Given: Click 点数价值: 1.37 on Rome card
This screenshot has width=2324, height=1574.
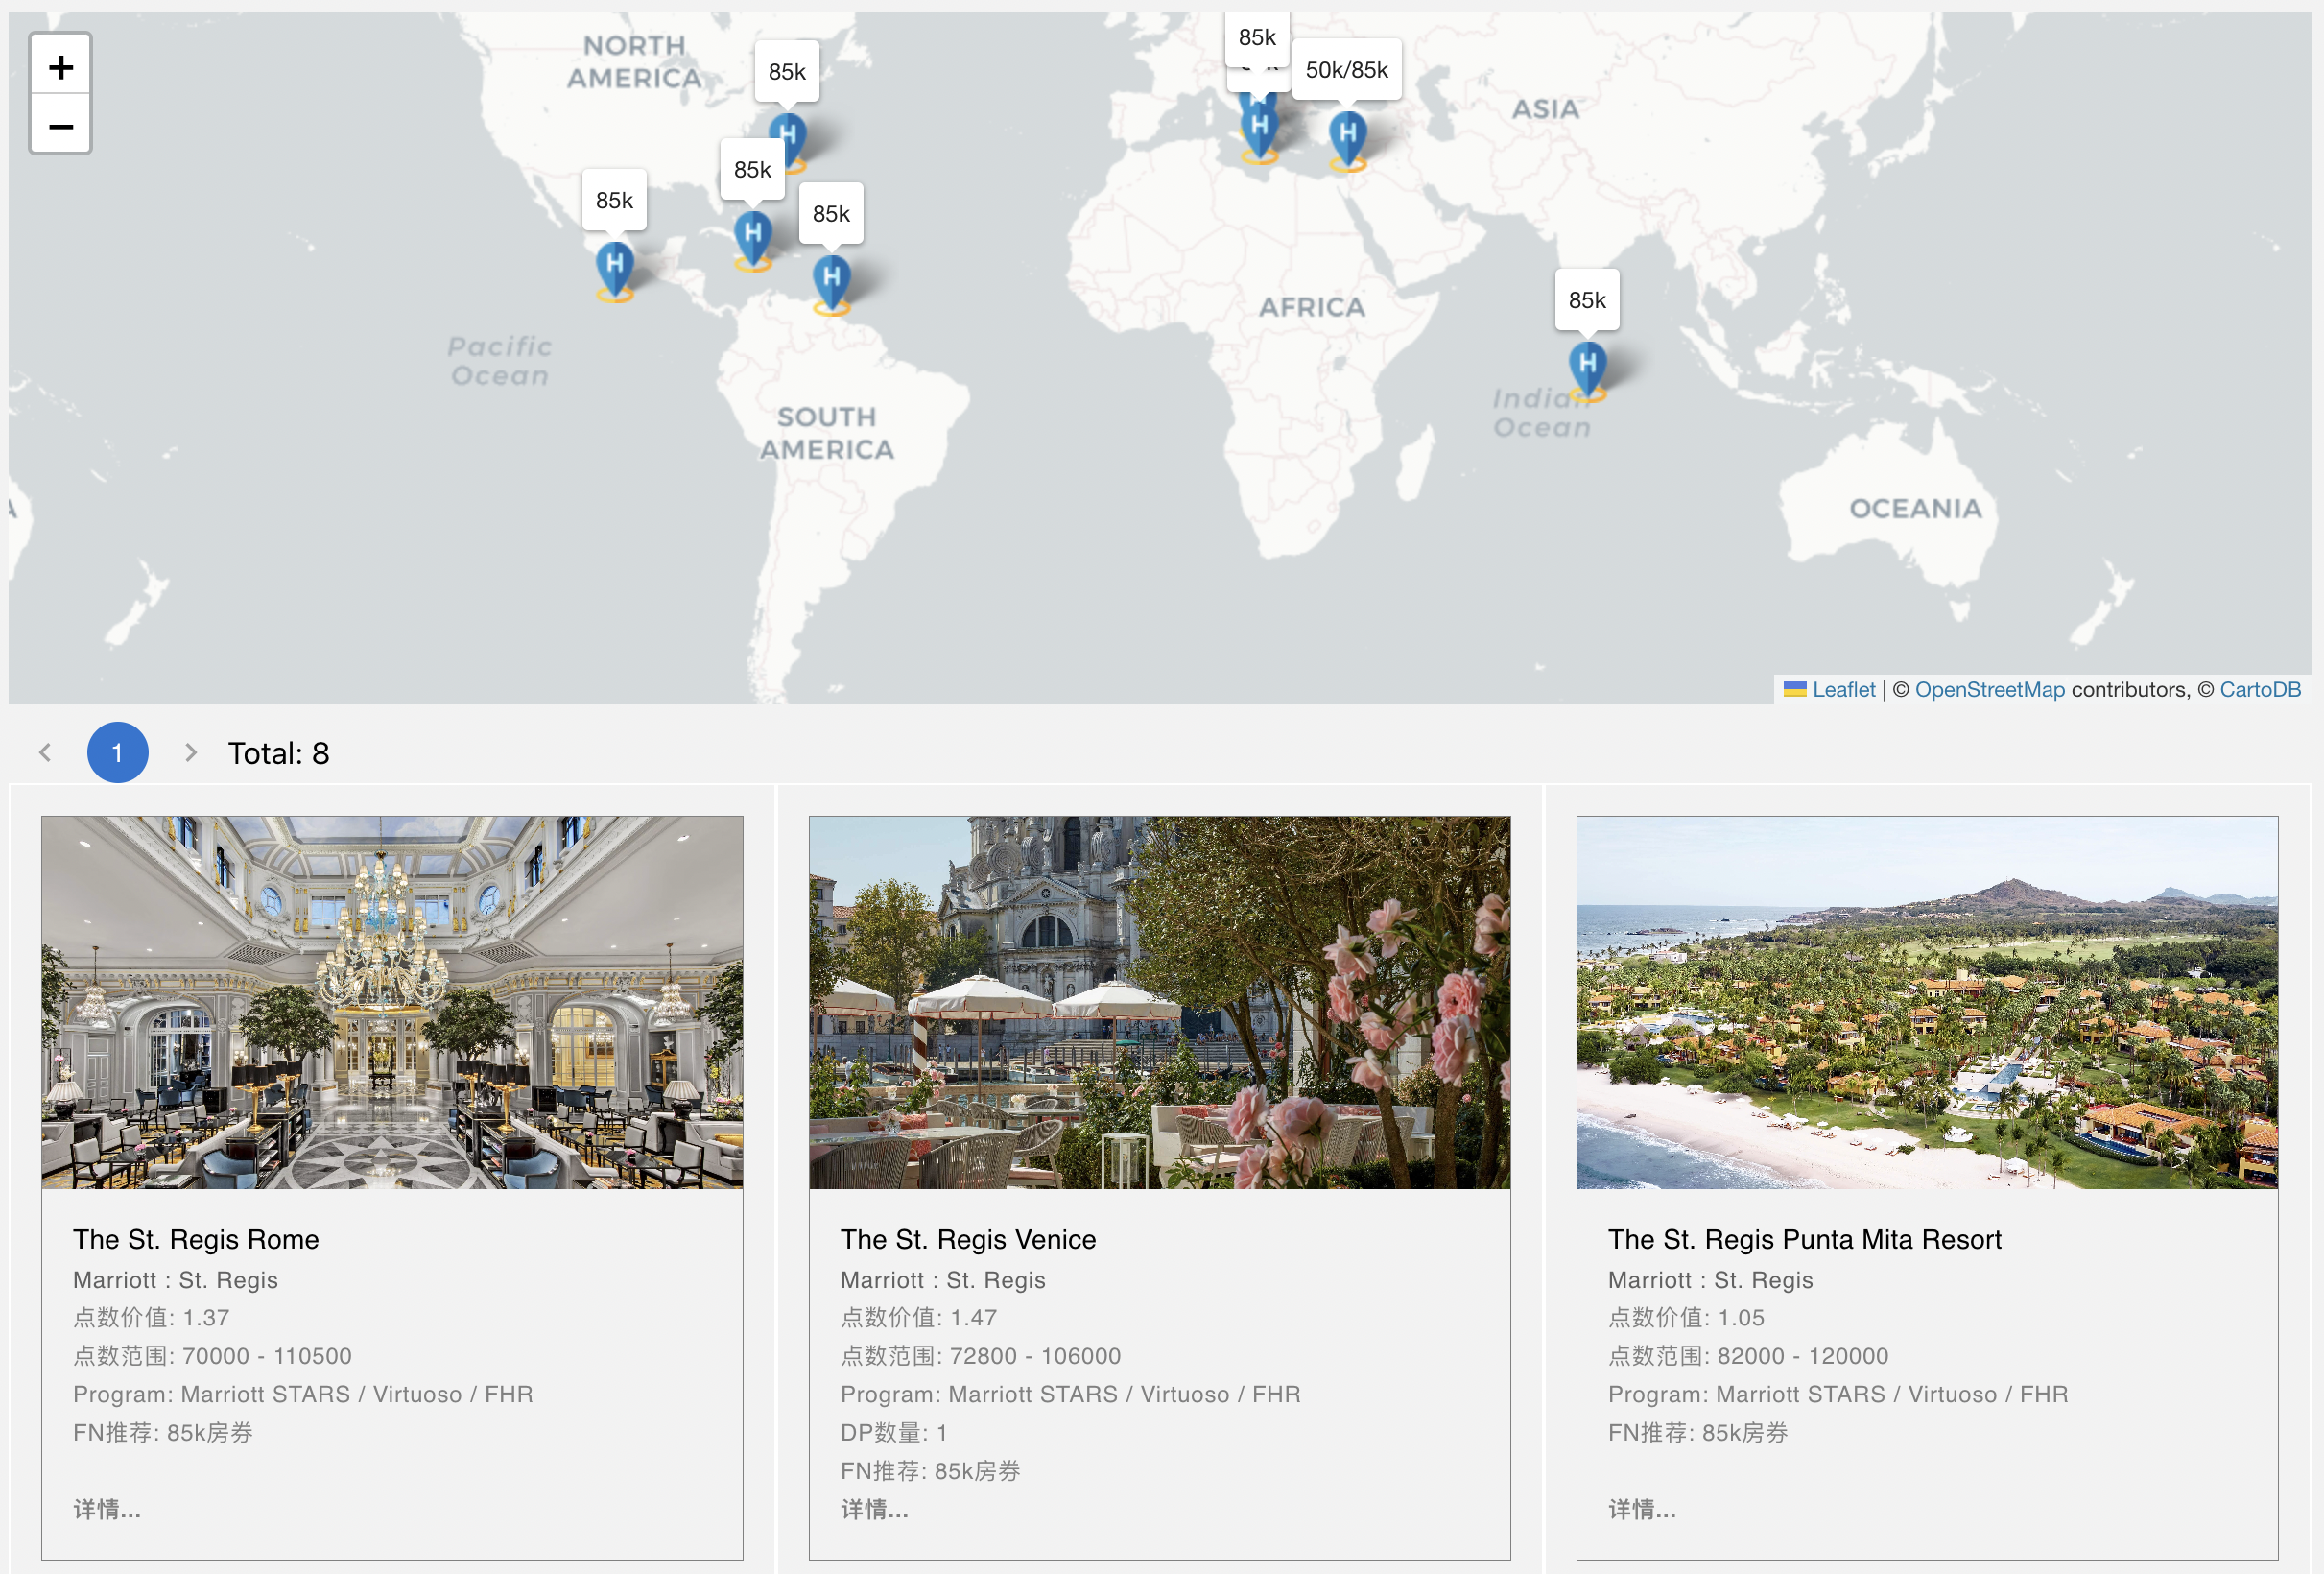Looking at the screenshot, I should click(151, 1317).
